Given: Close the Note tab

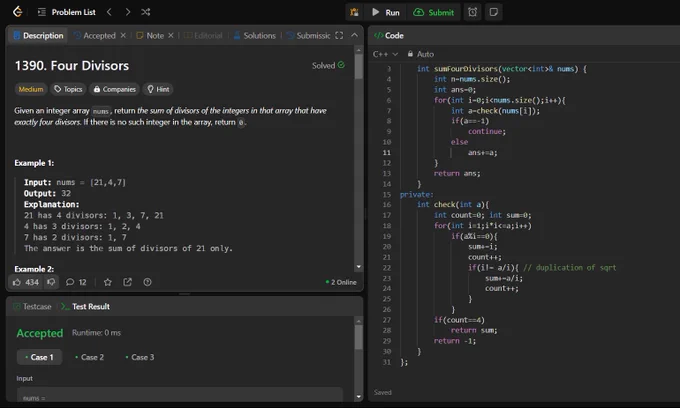Looking at the screenshot, I should [x=171, y=36].
